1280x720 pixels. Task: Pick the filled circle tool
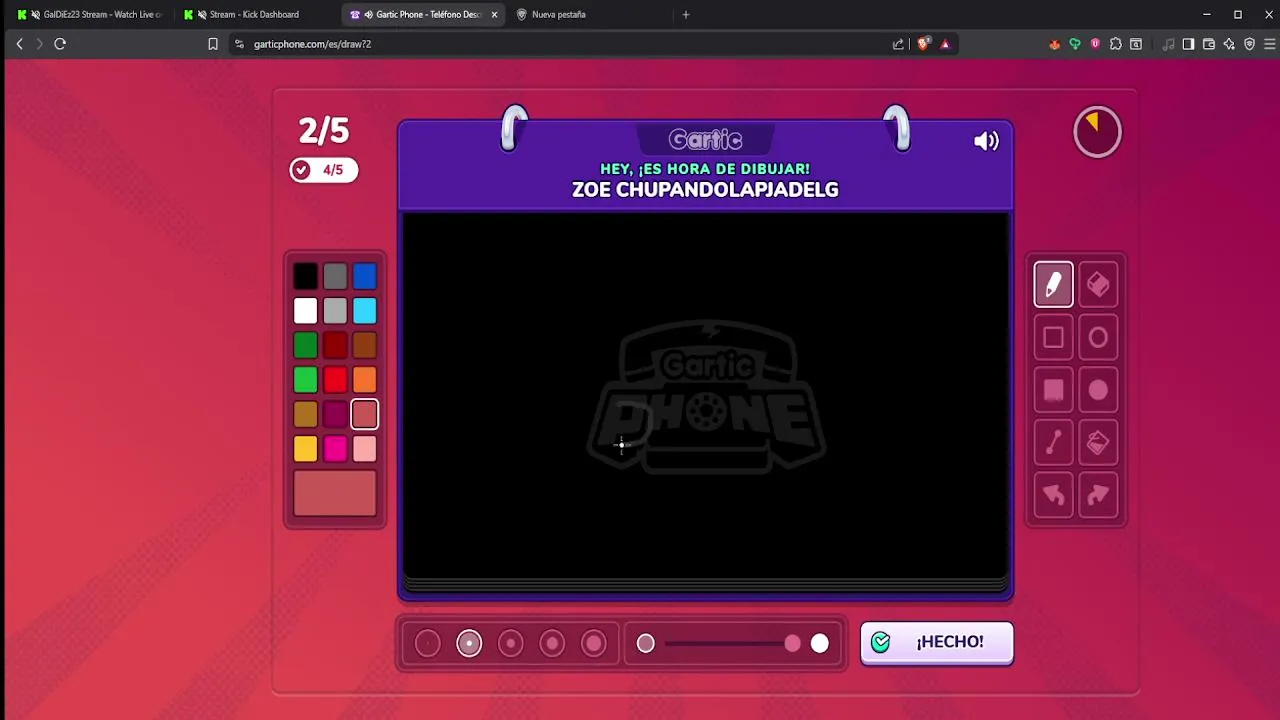tap(1098, 390)
